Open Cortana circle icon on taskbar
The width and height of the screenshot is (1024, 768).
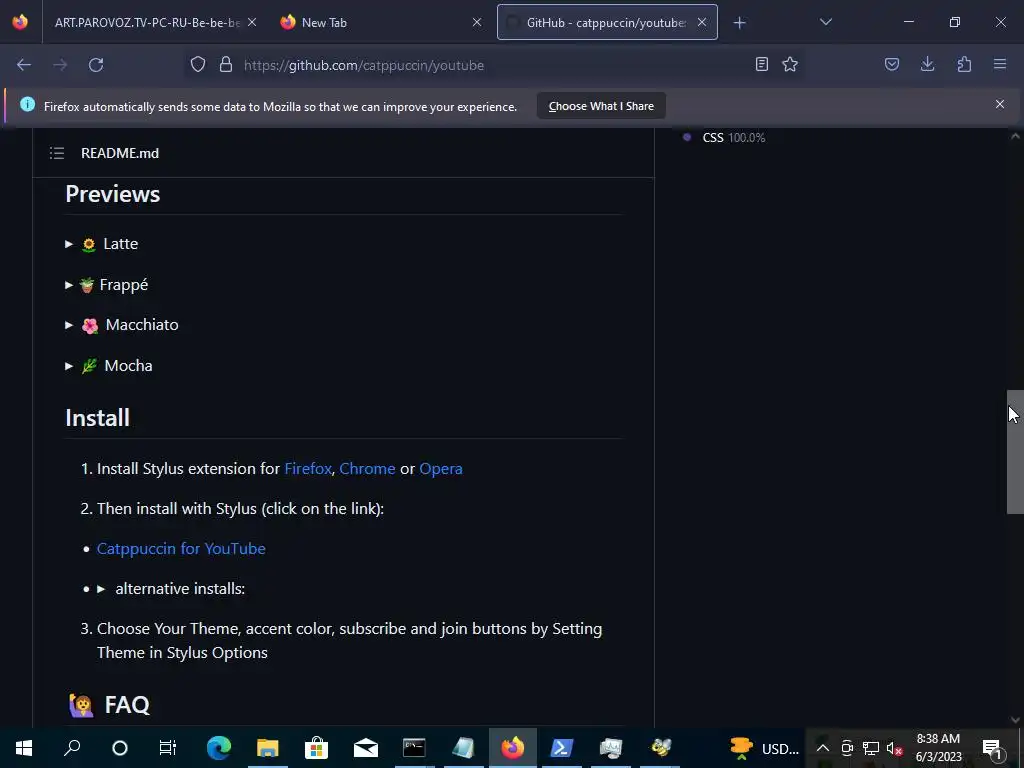pyautogui.click(x=120, y=748)
